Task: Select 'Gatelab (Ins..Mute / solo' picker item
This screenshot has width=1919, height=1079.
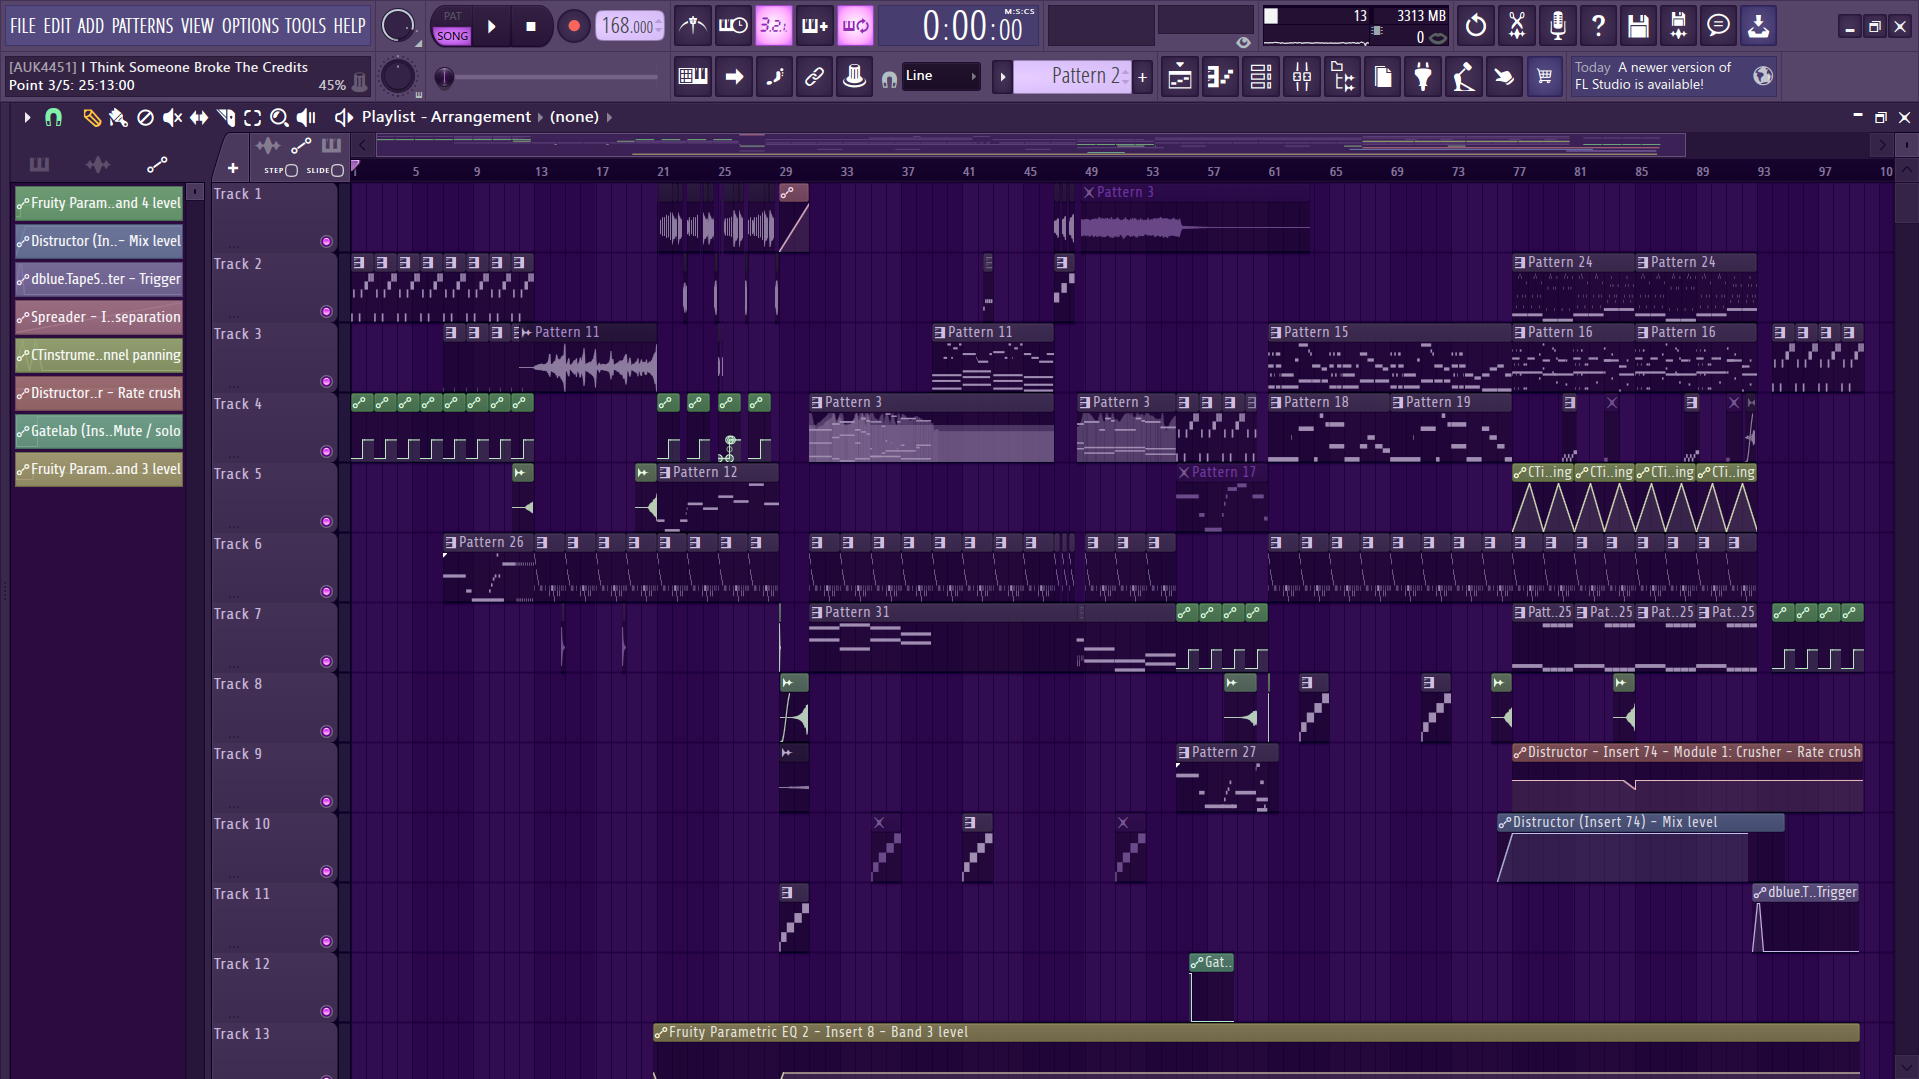Action: point(99,431)
